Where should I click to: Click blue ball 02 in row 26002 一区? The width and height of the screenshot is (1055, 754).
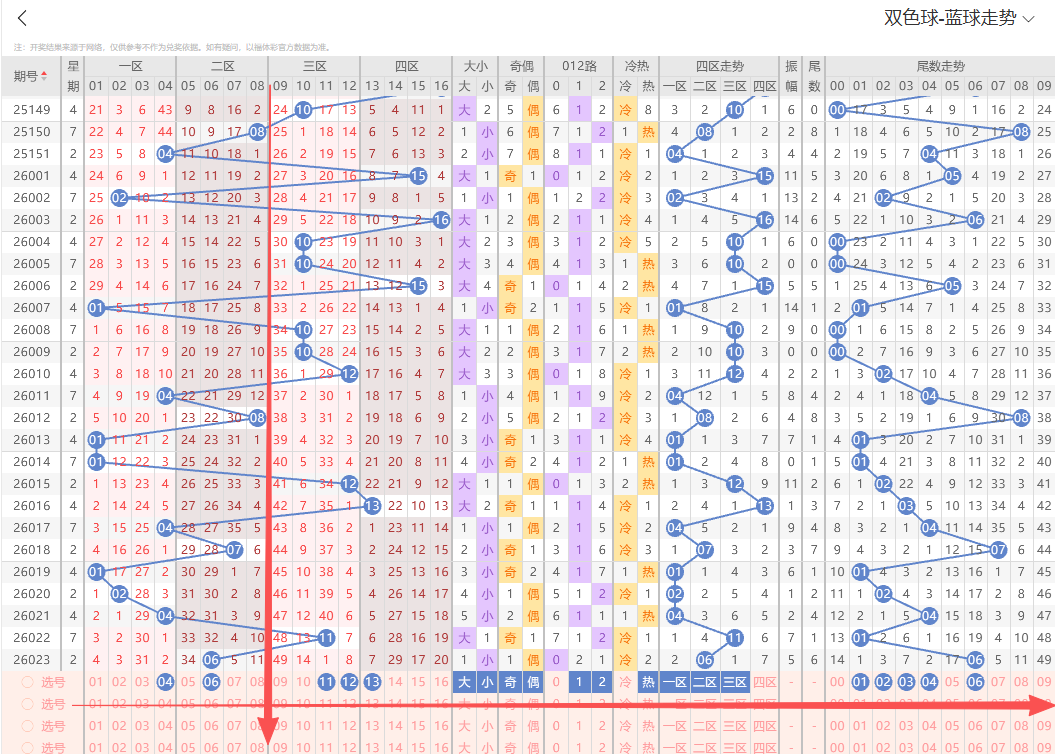click(119, 198)
